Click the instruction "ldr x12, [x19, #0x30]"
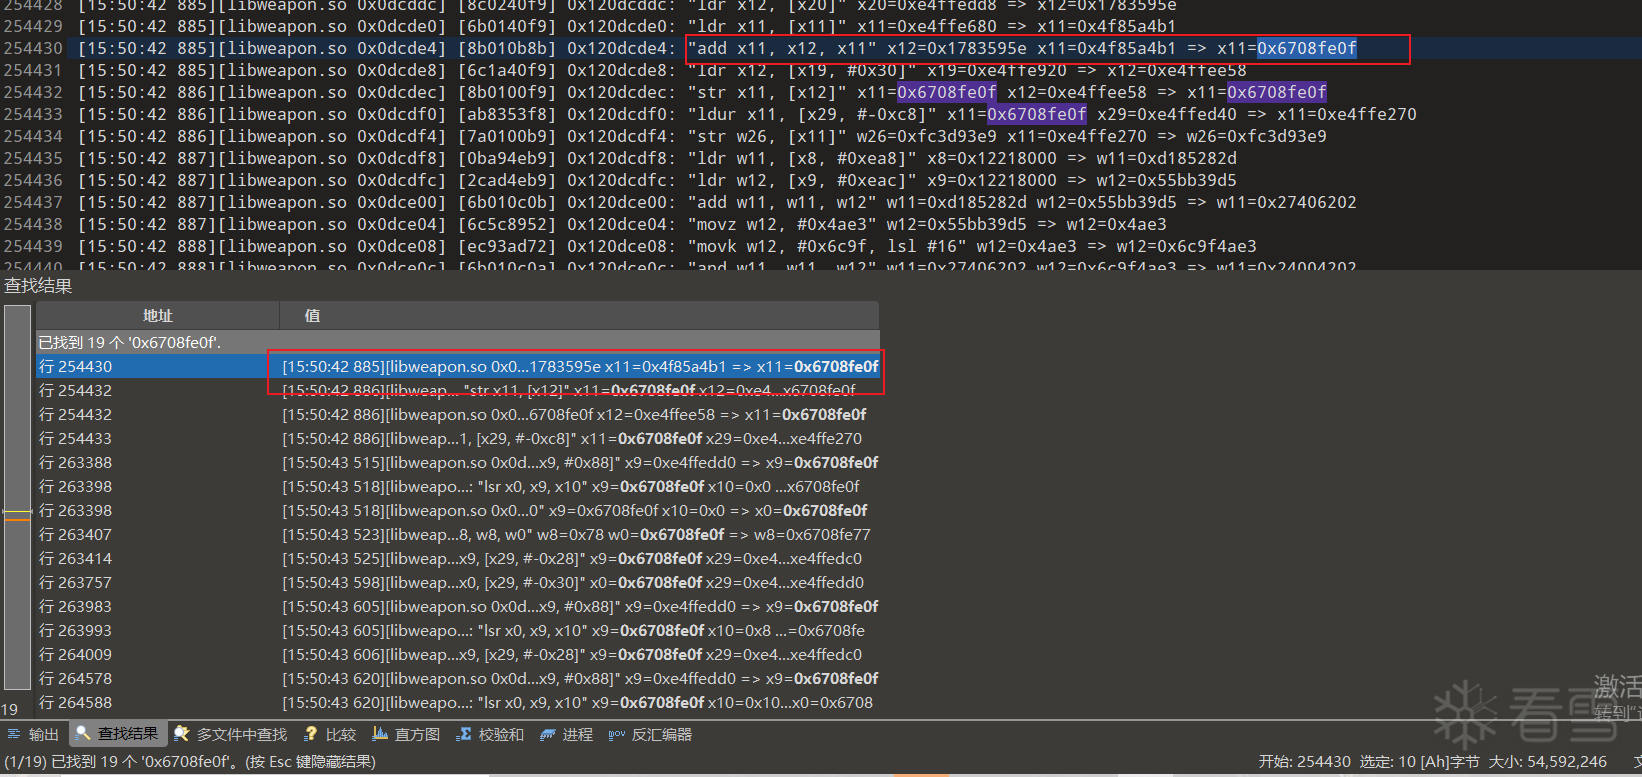The width and height of the screenshot is (1642, 777). tap(802, 70)
